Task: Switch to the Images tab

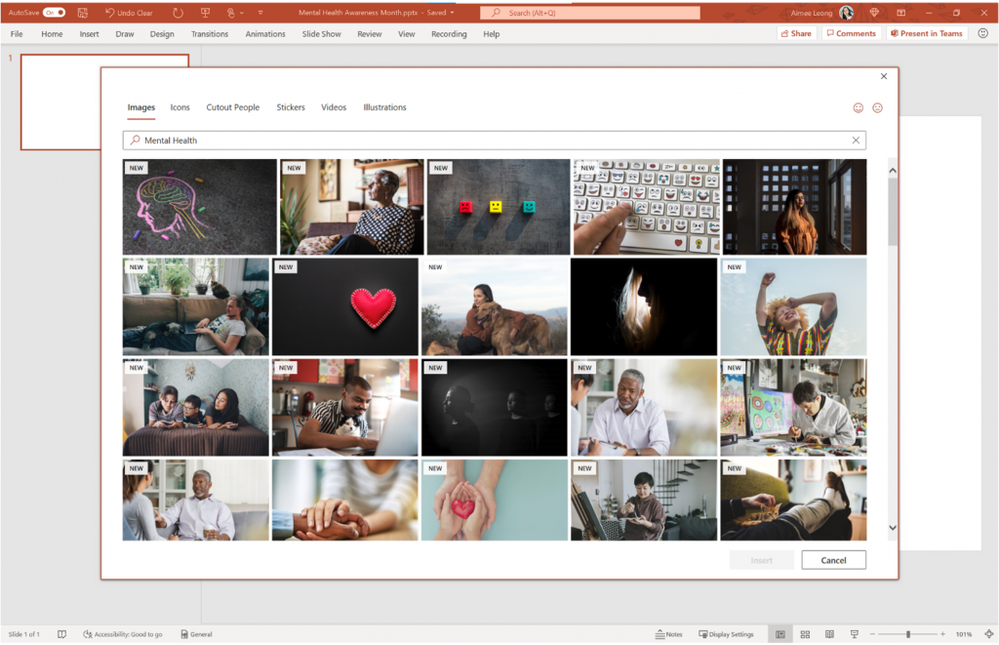Action: (x=141, y=107)
